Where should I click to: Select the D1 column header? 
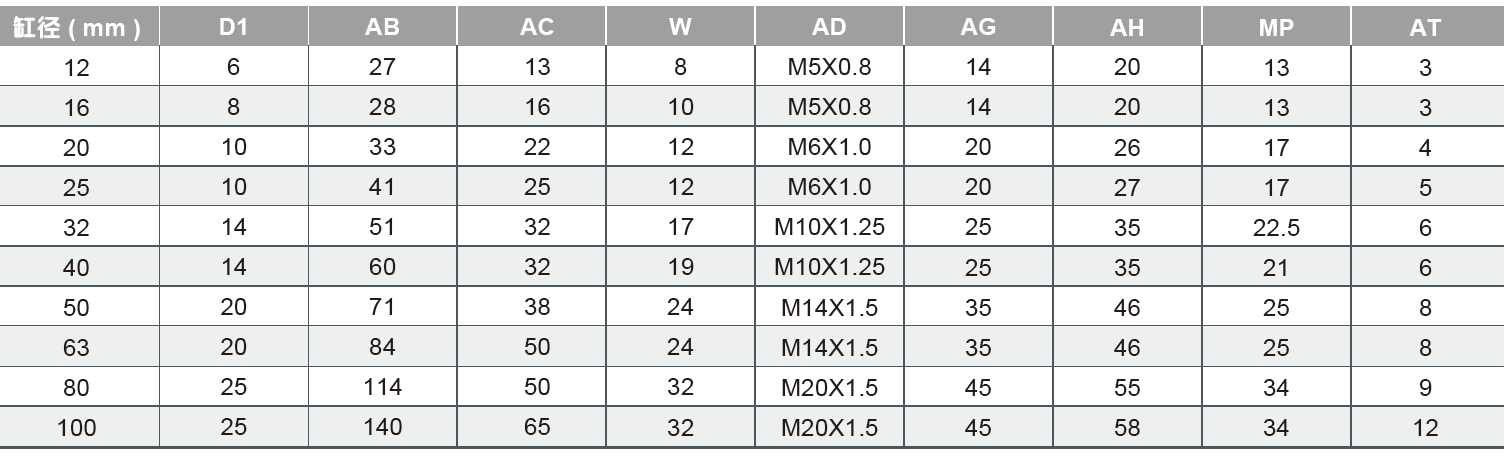tap(233, 28)
